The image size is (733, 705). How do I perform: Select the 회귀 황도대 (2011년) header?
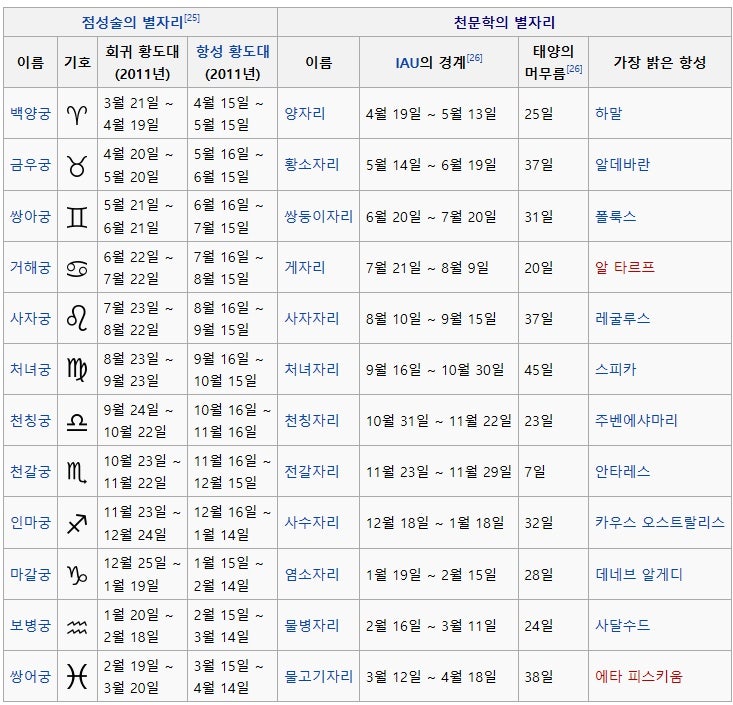143,63
